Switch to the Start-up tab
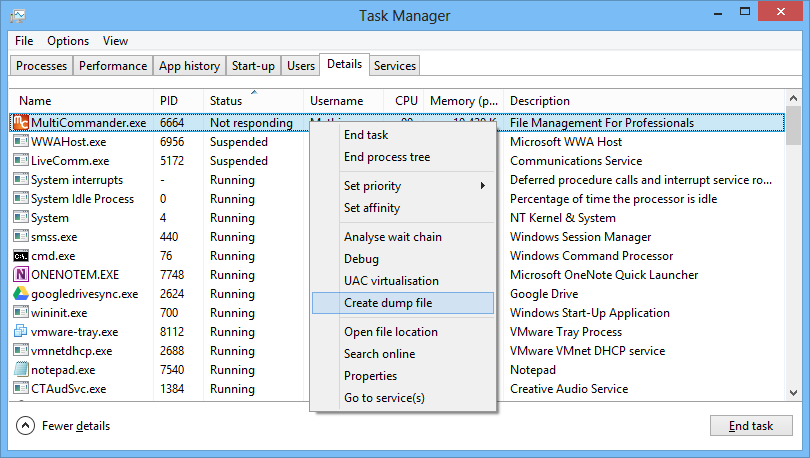The height and width of the screenshot is (458, 810). pyautogui.click(x=253, y=66)
